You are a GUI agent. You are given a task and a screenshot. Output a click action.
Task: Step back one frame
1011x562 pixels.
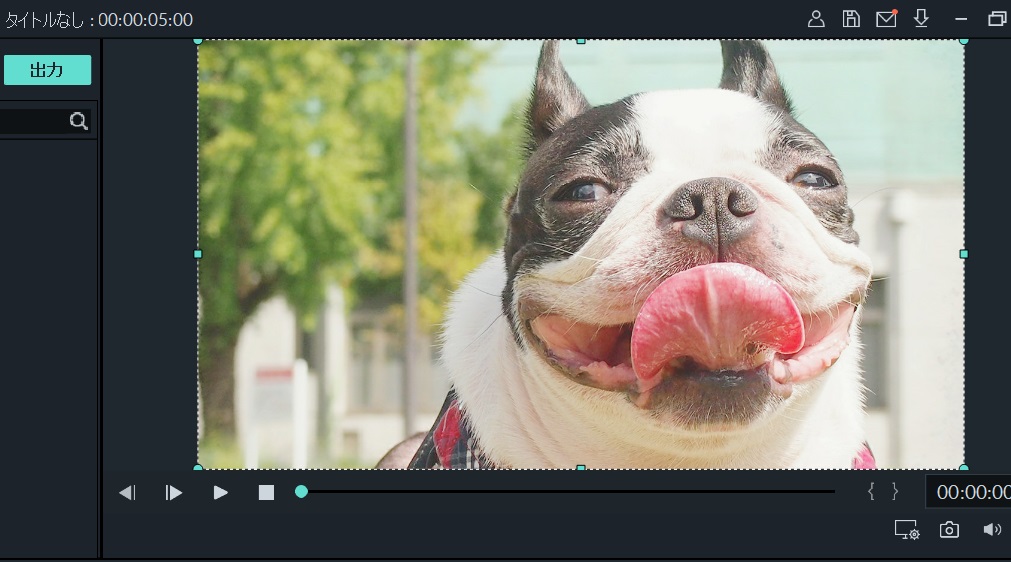pyautogui.click(x=127, y=493)
